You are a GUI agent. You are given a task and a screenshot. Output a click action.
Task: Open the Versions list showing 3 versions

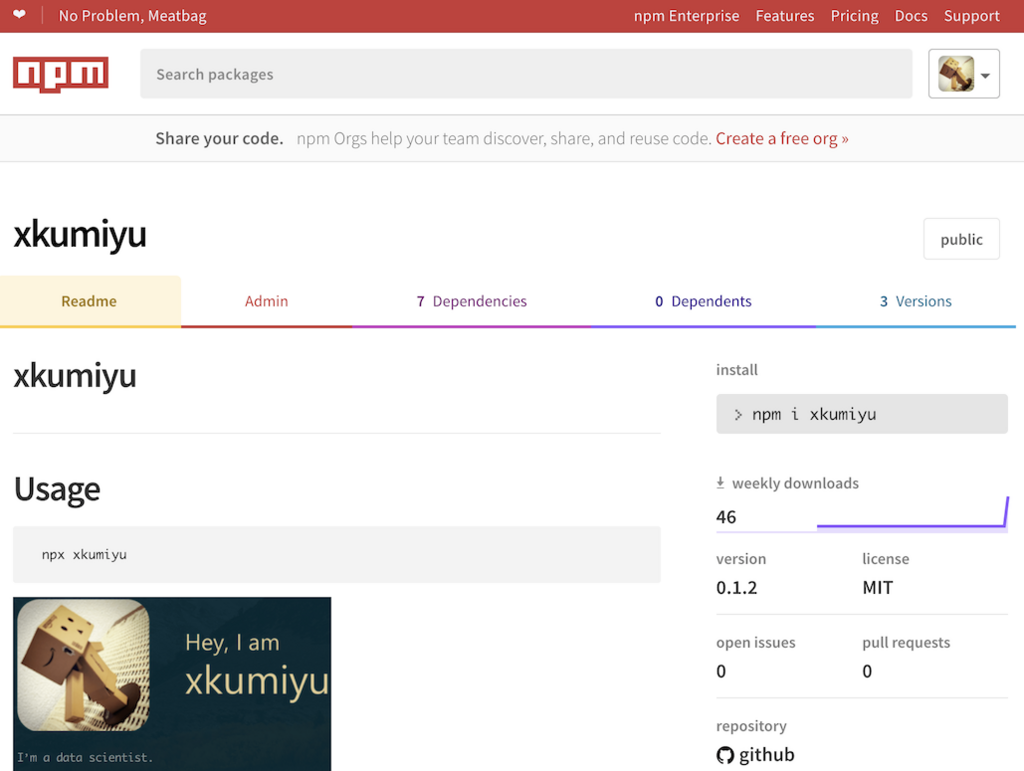(916, 301)
